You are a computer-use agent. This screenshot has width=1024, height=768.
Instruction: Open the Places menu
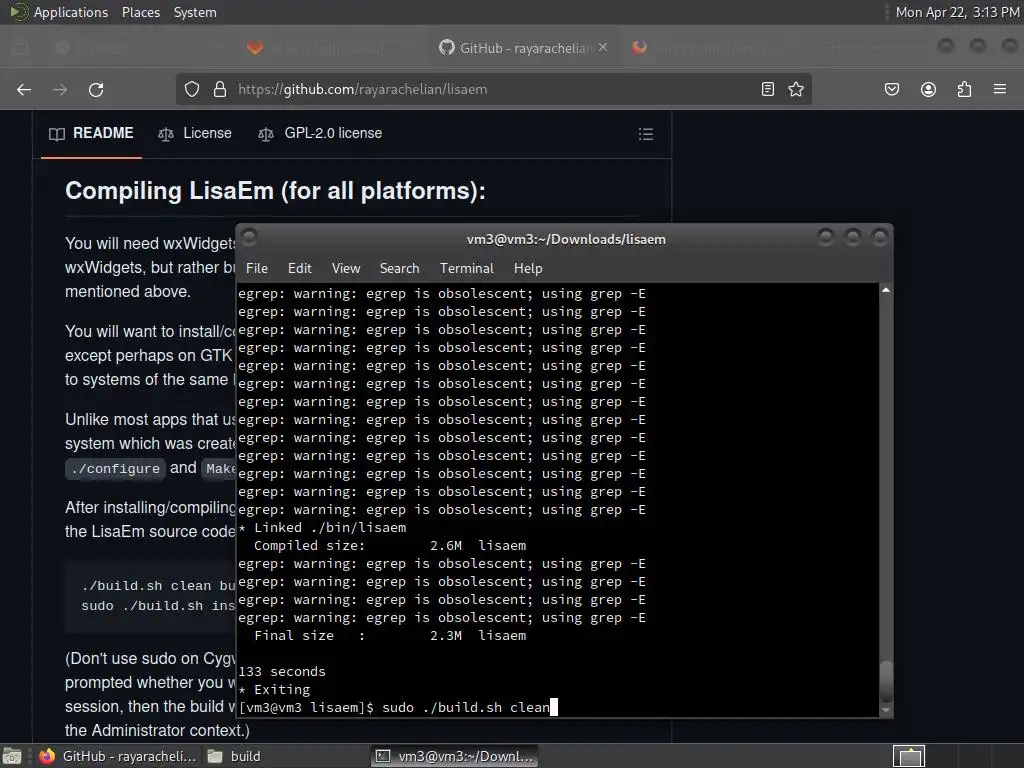141,12
